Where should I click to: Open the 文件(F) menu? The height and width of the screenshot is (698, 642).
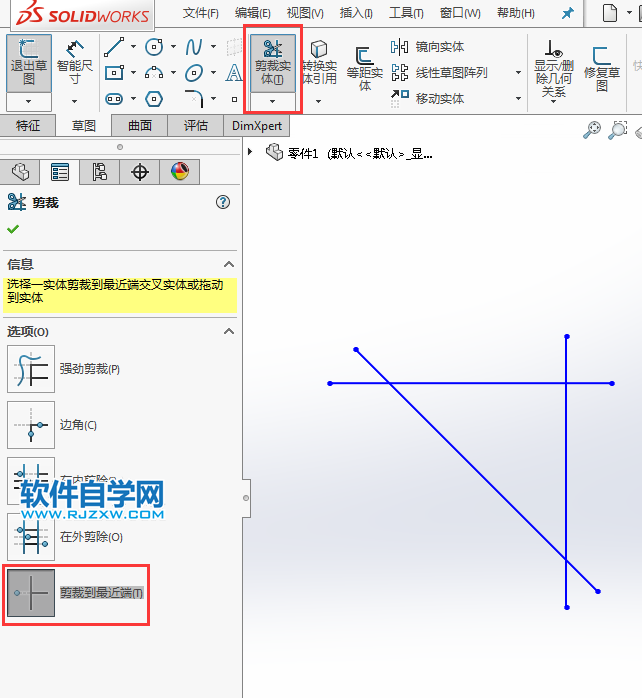pos(201,13)
